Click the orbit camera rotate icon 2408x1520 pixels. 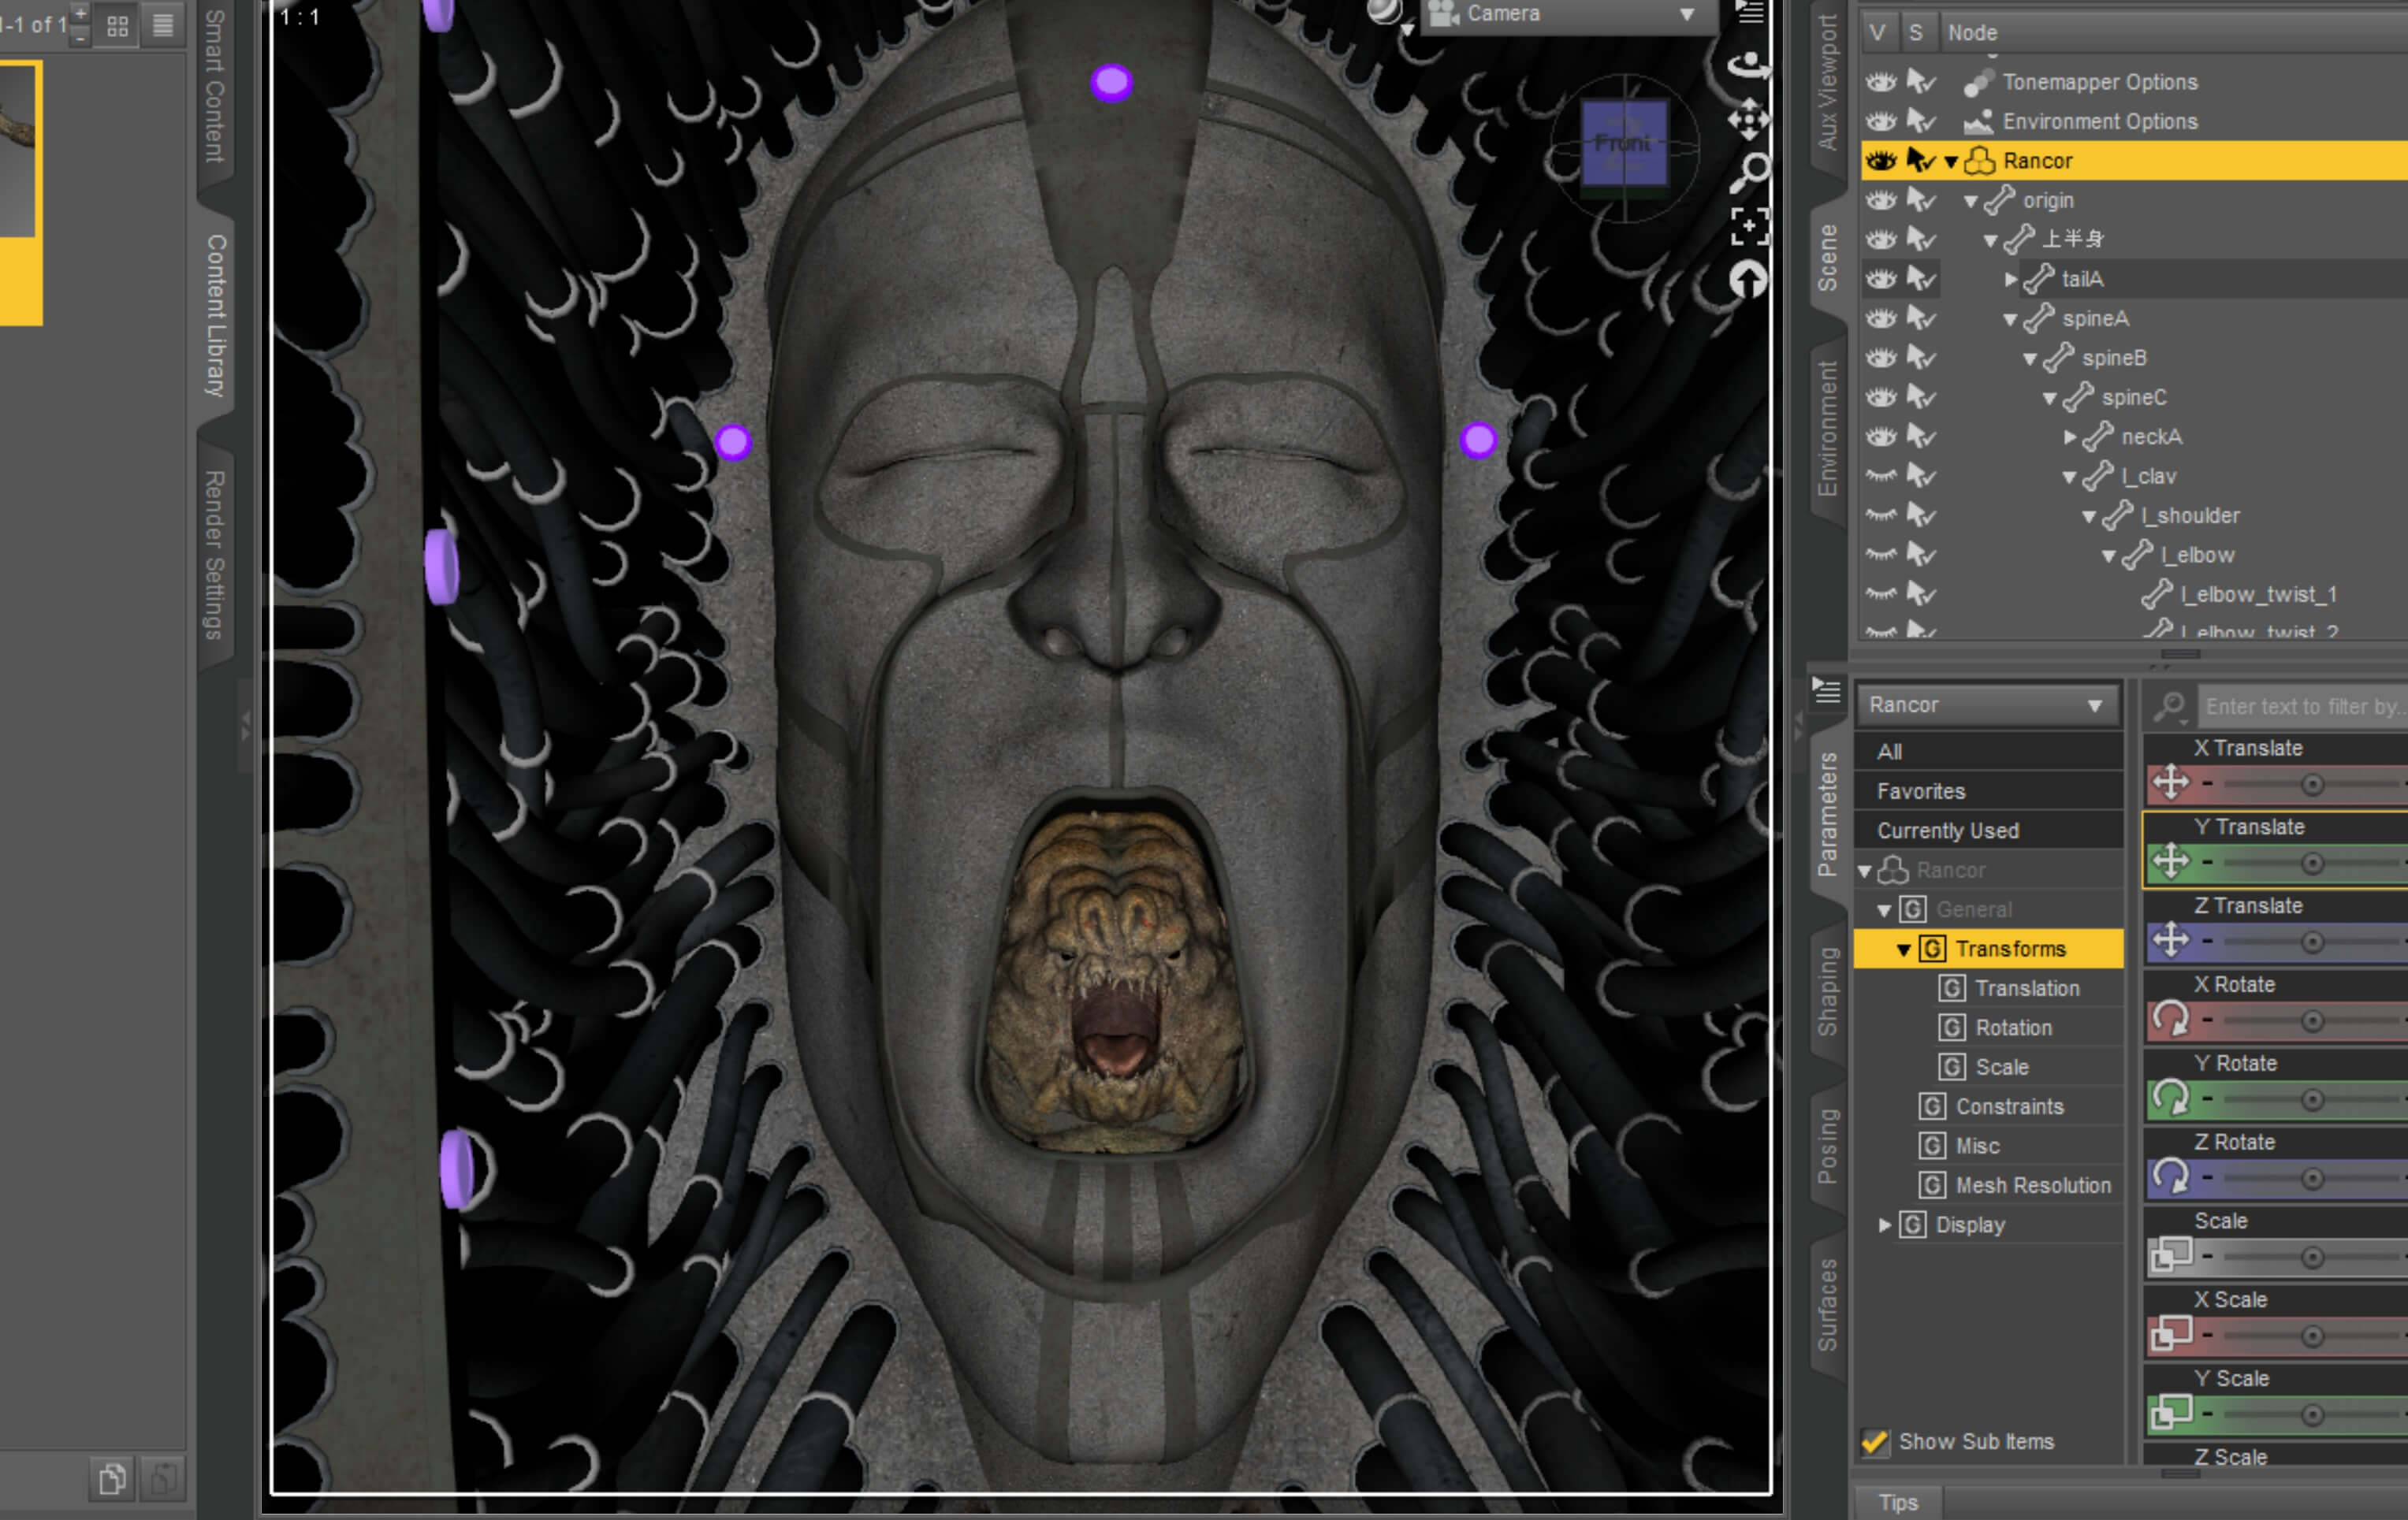pos(1748,66)
